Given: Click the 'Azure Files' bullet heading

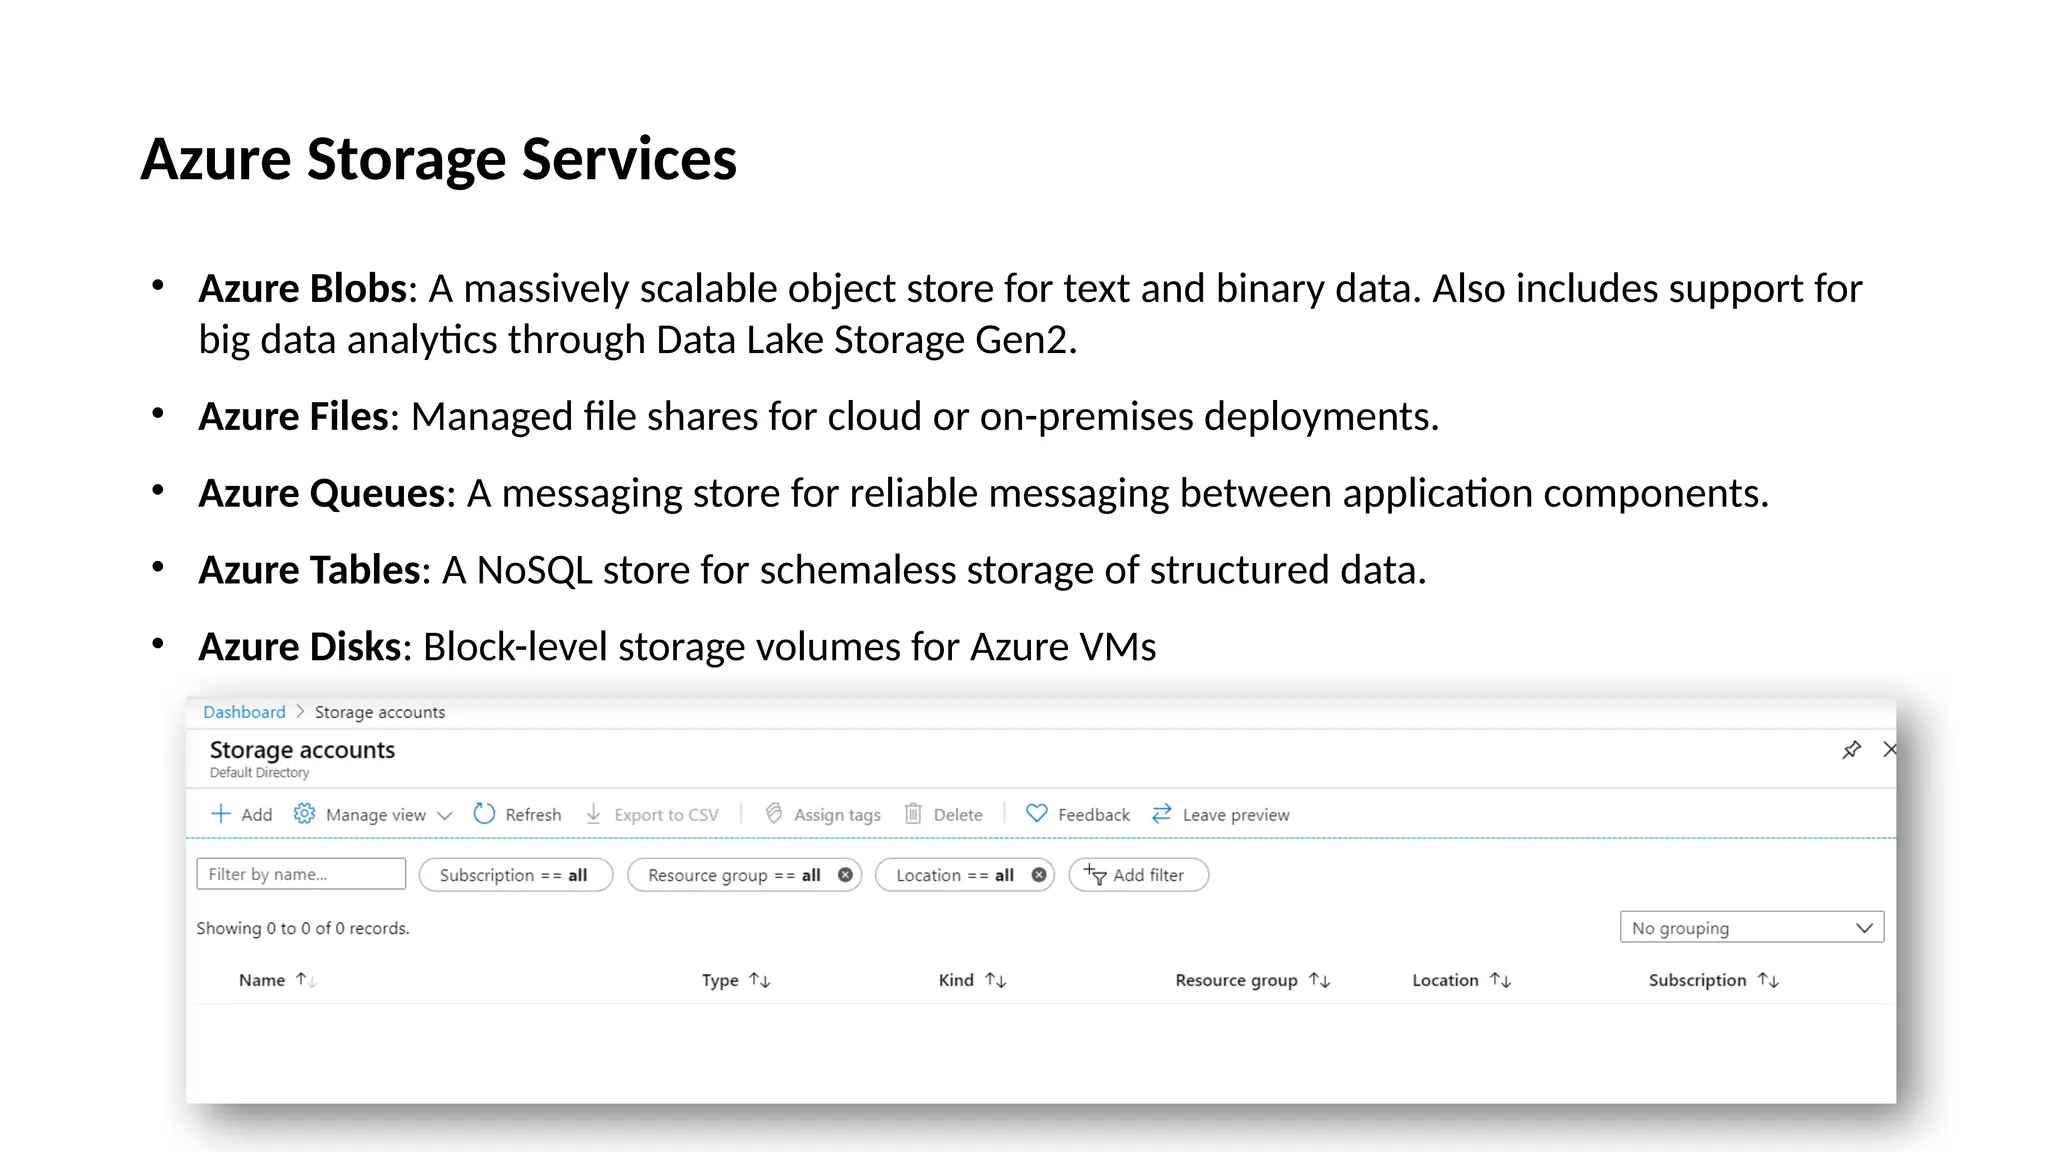Looking at the screenshot, I should click(294, 416).
